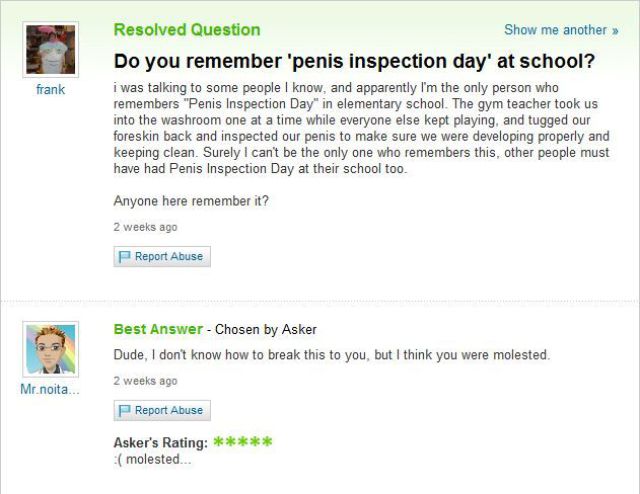Click the flag icon in the question's Report Abuse

pos(125,257)
